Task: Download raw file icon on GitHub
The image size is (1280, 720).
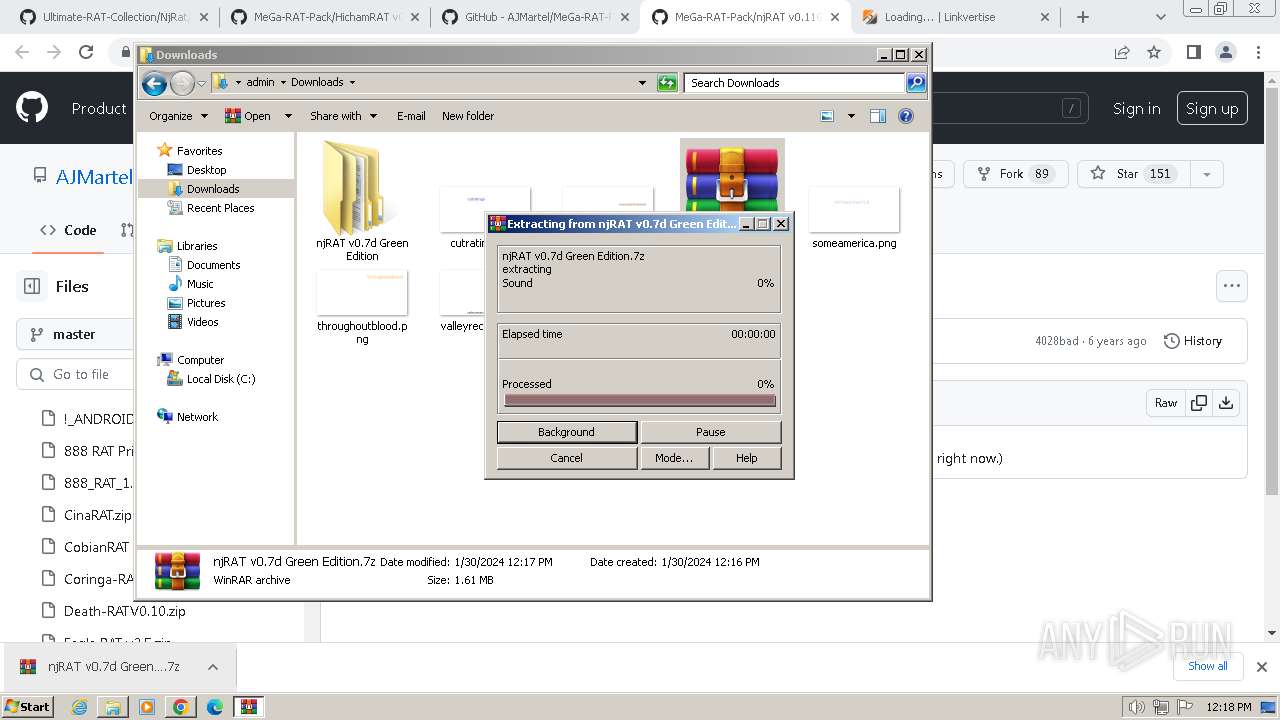Action: point(1226,403)
